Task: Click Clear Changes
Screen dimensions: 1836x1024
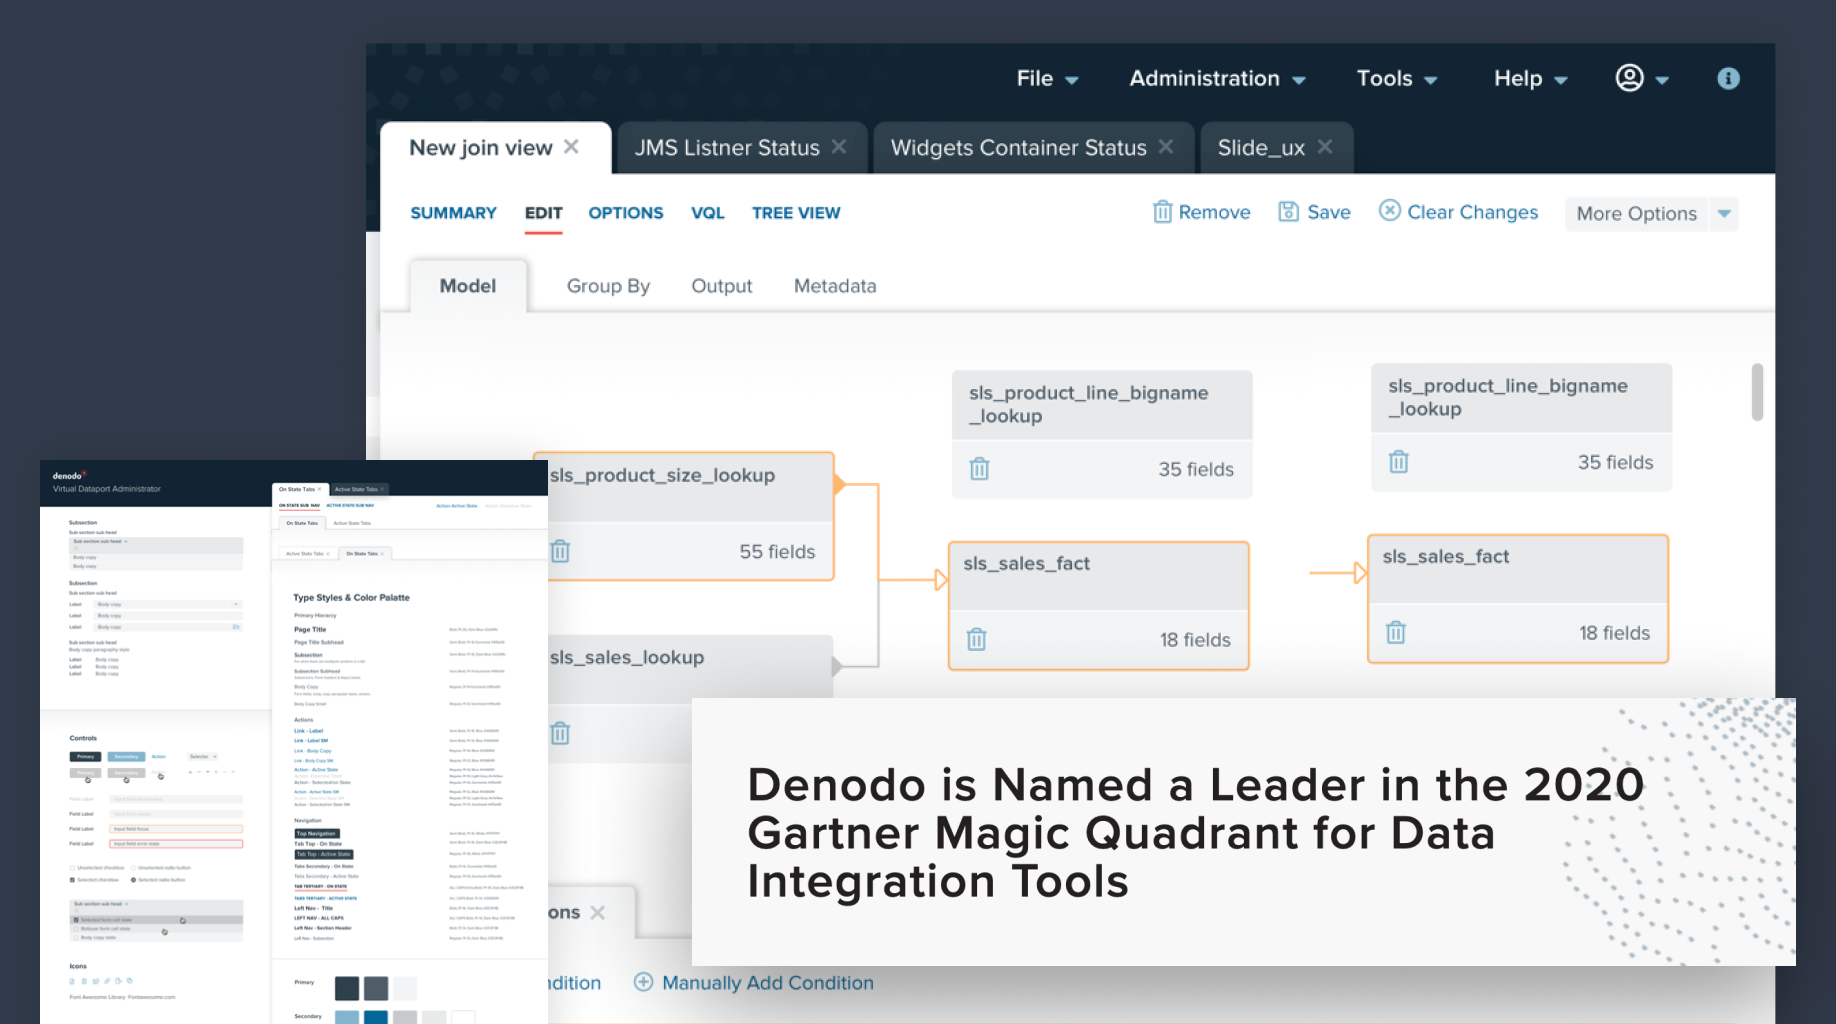Action: 1458,212
